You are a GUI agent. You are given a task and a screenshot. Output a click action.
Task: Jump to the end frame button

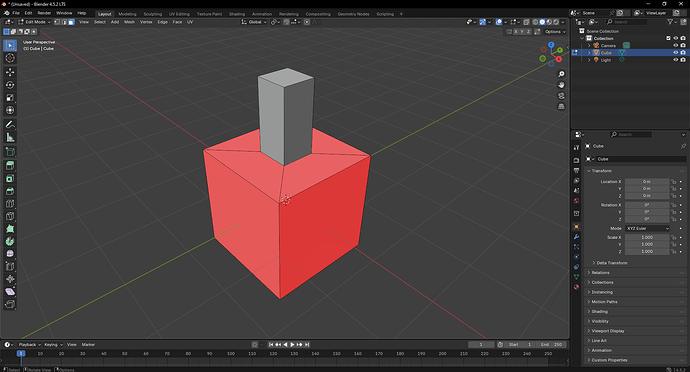tap(307, 345)
